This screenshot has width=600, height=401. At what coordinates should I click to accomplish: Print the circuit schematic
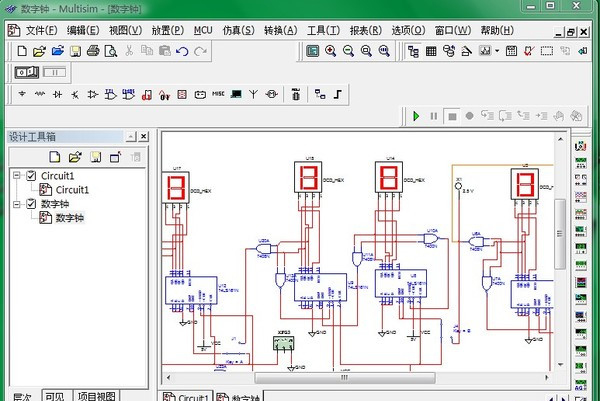(x=93, y=51)
